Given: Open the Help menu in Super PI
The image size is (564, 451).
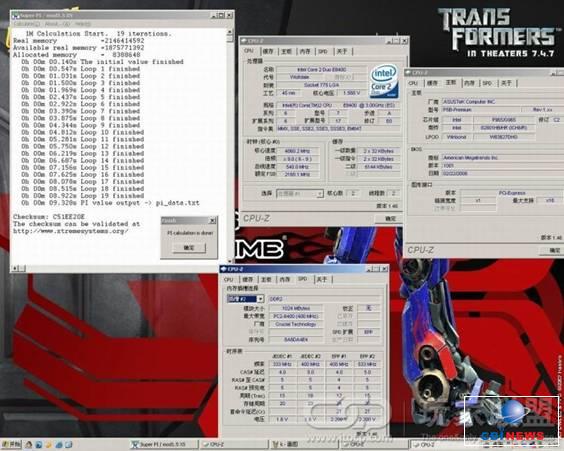Looking at the screenshot, I should (83, 24).
